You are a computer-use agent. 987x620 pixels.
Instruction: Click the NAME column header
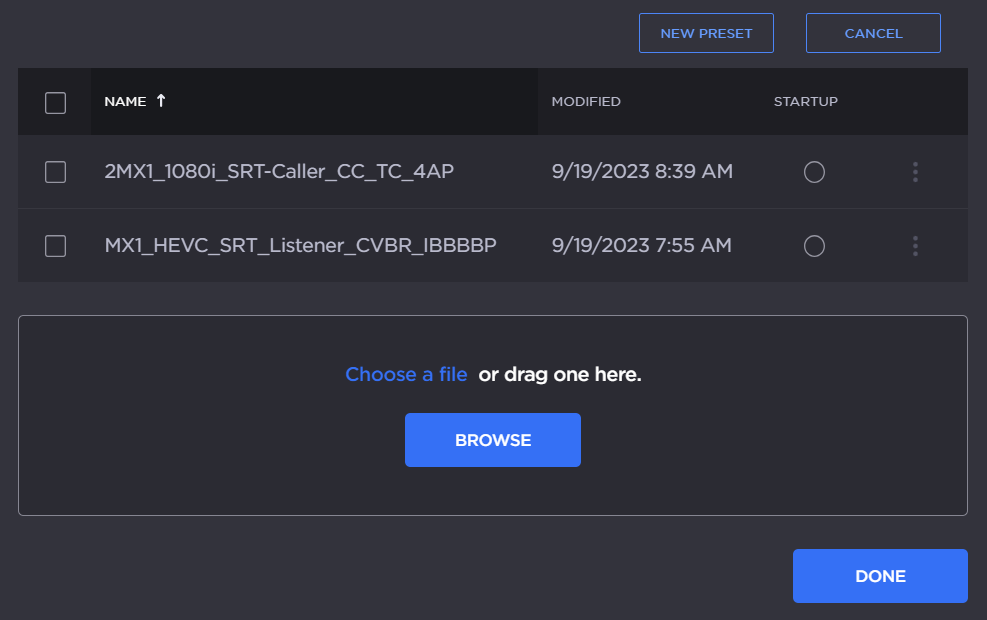point(125,102)
